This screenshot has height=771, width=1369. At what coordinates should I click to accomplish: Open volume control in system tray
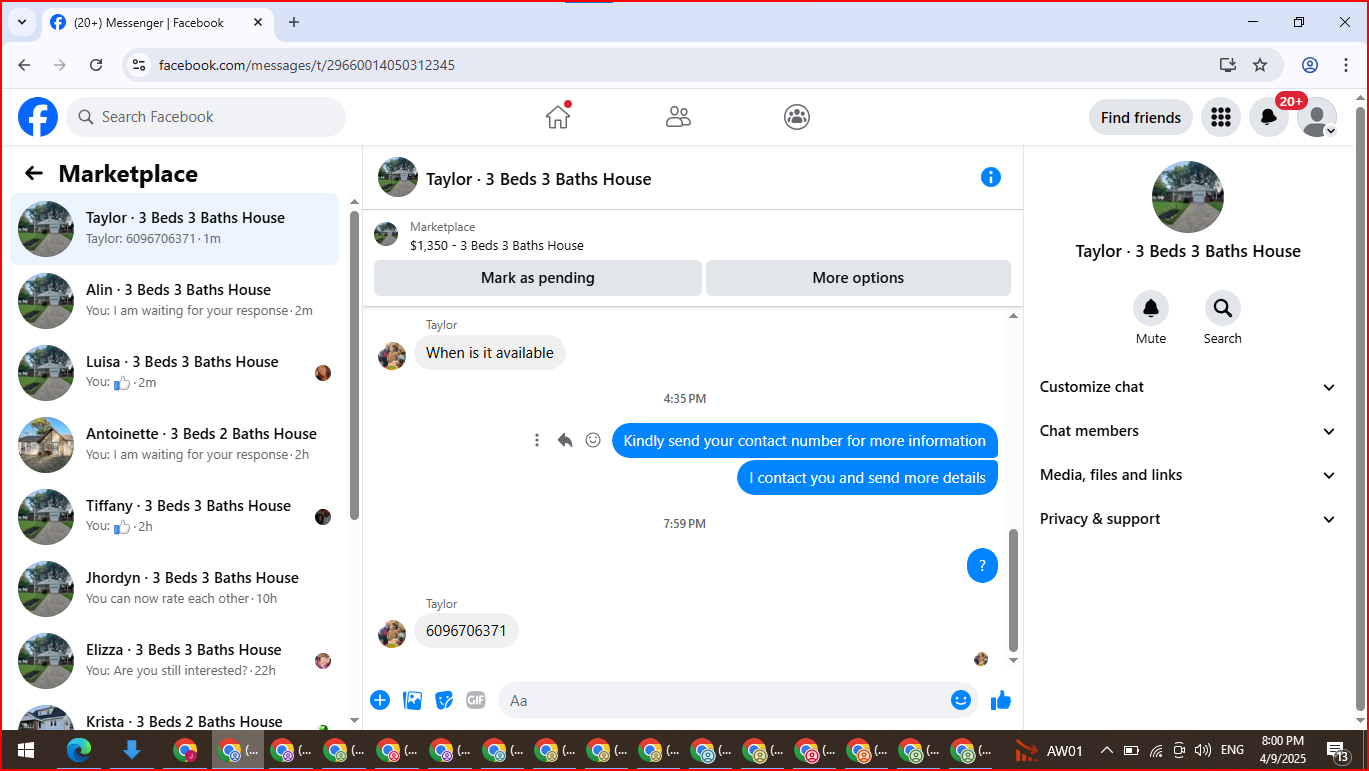click(x=1203, y=750)
